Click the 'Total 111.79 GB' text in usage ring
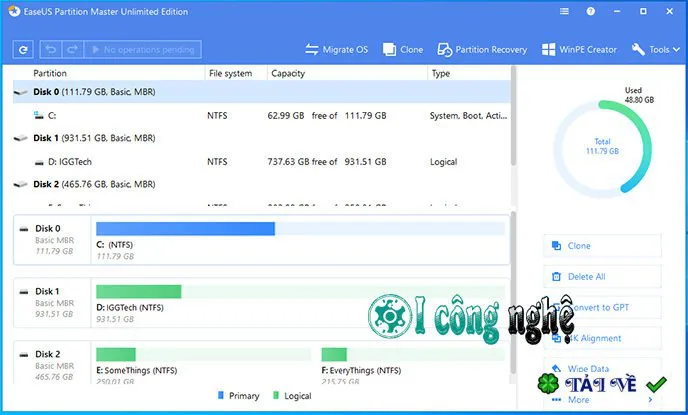688x415 pixels. tap(602, 147)
